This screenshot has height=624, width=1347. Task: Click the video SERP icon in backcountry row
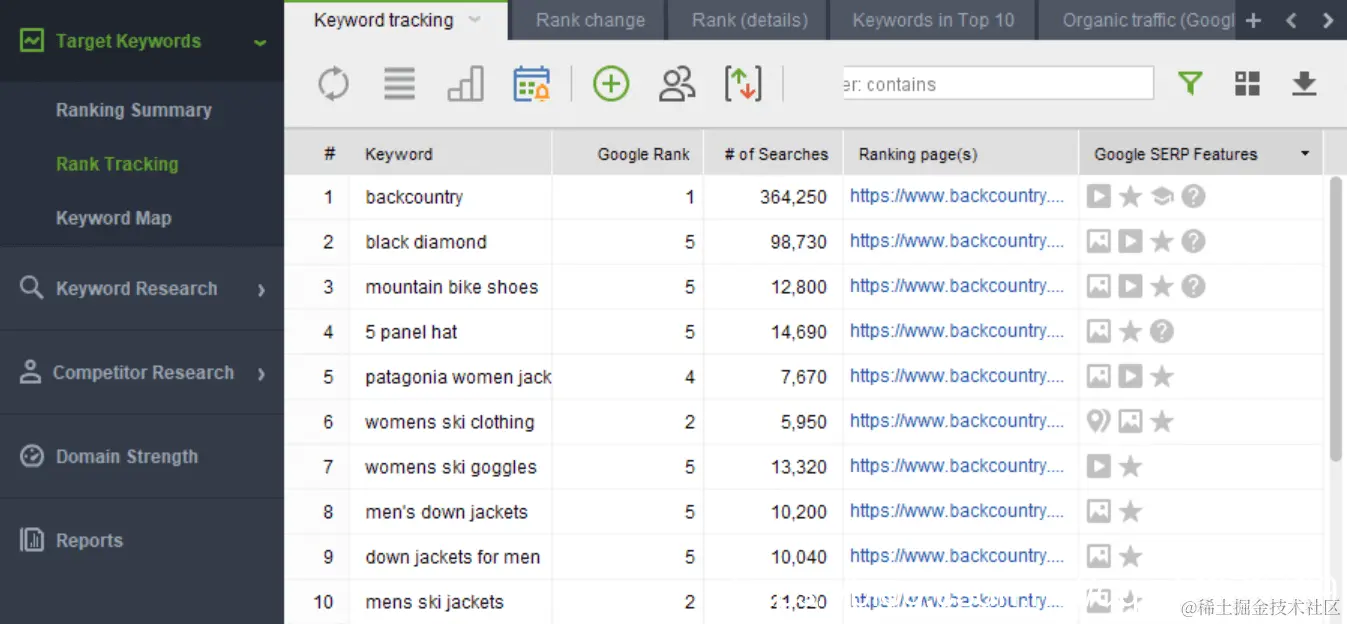1099,196
